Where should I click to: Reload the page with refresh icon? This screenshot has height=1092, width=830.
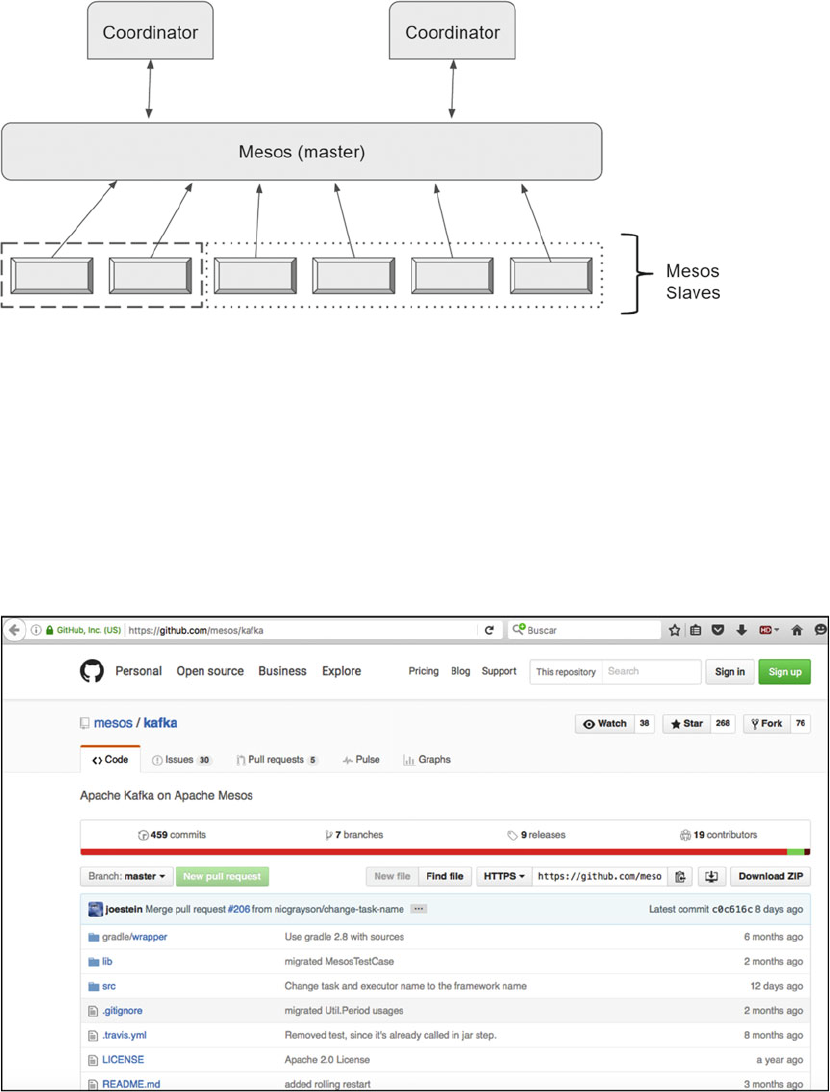point(489,630)
